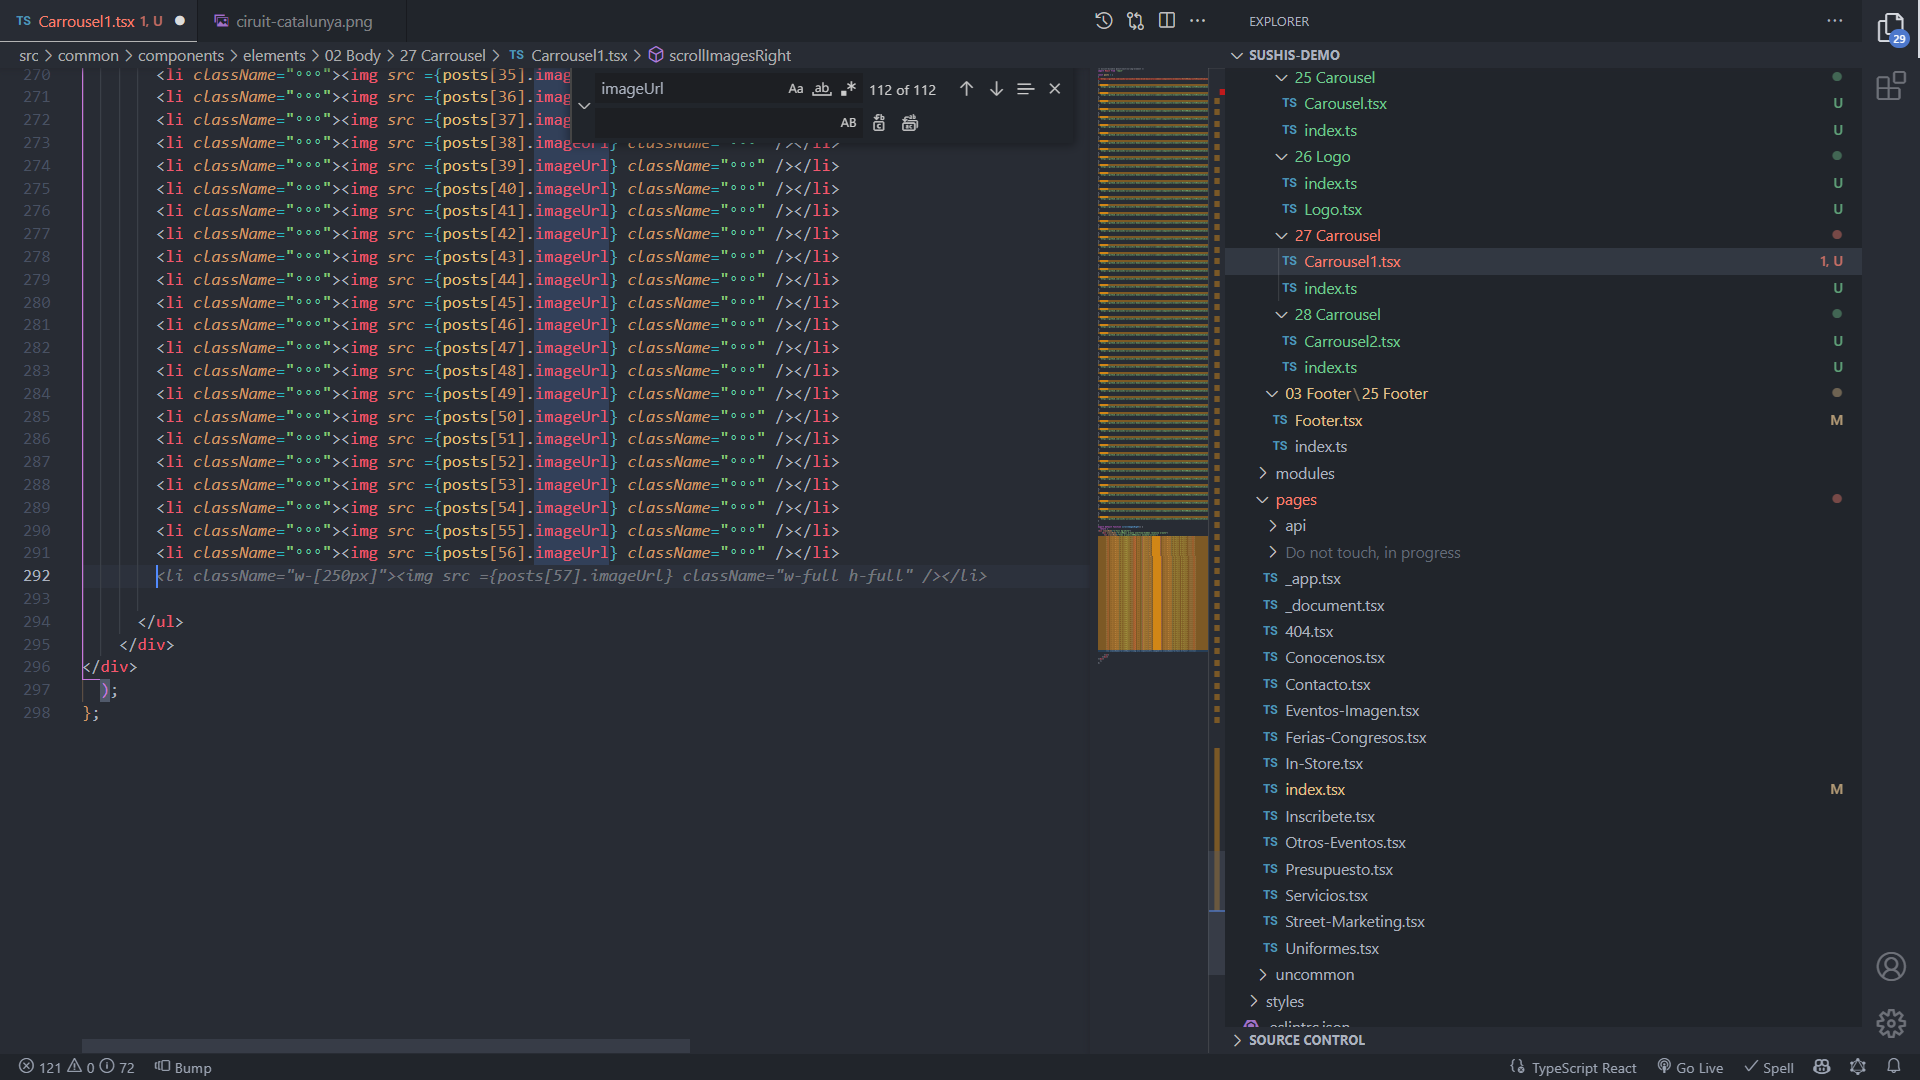Collapse the 28 Carrousel folder
Screen dimensions: 1920x1080
pos(1281,315)
